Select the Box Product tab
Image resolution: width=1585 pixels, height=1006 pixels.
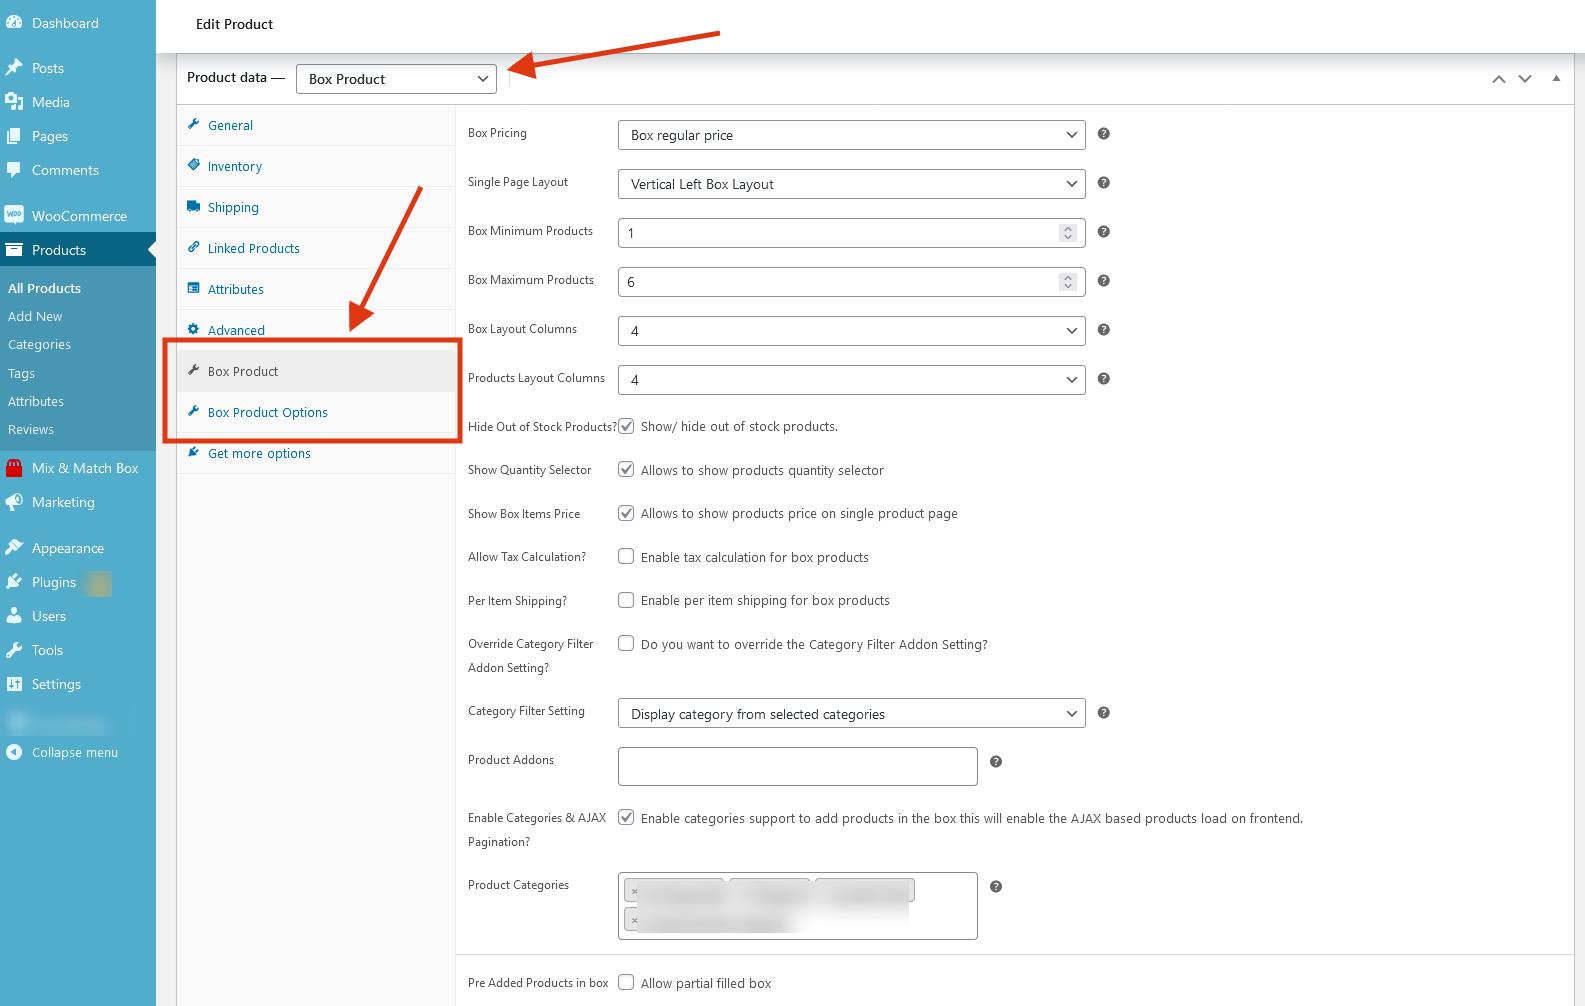click(x=316, y=371)
